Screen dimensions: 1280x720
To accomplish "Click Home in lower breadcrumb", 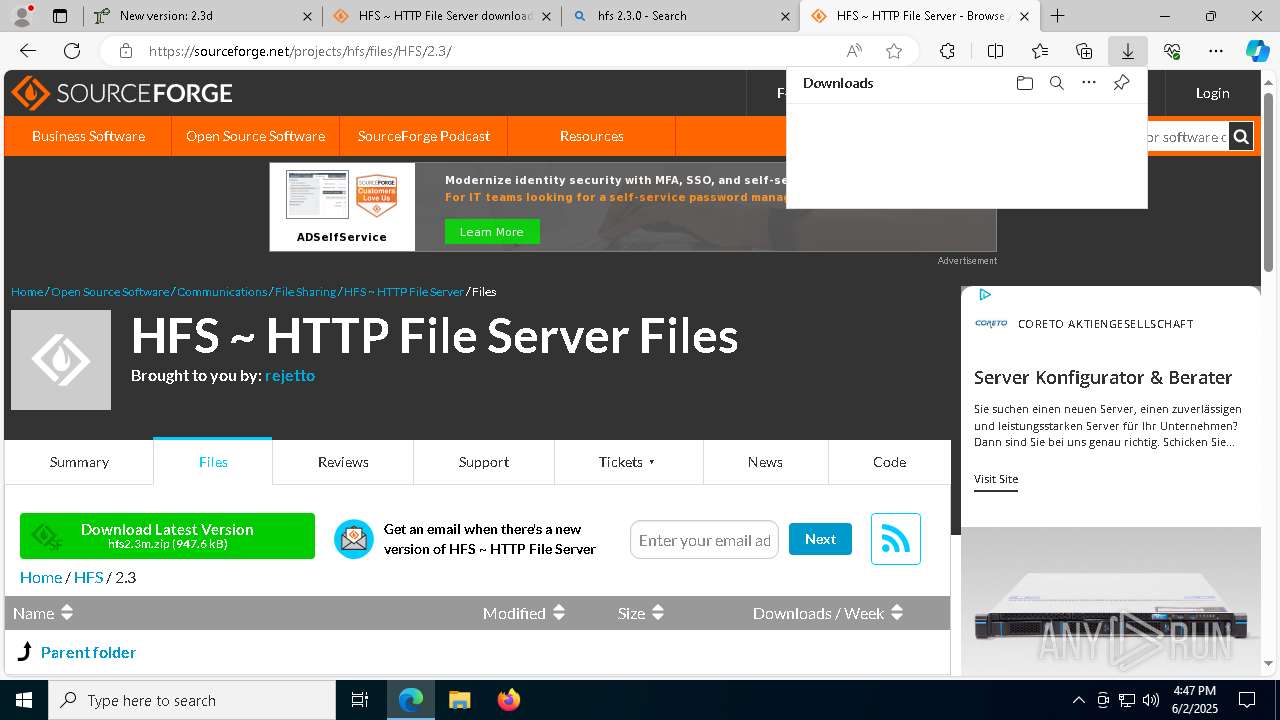I will 41,577.
